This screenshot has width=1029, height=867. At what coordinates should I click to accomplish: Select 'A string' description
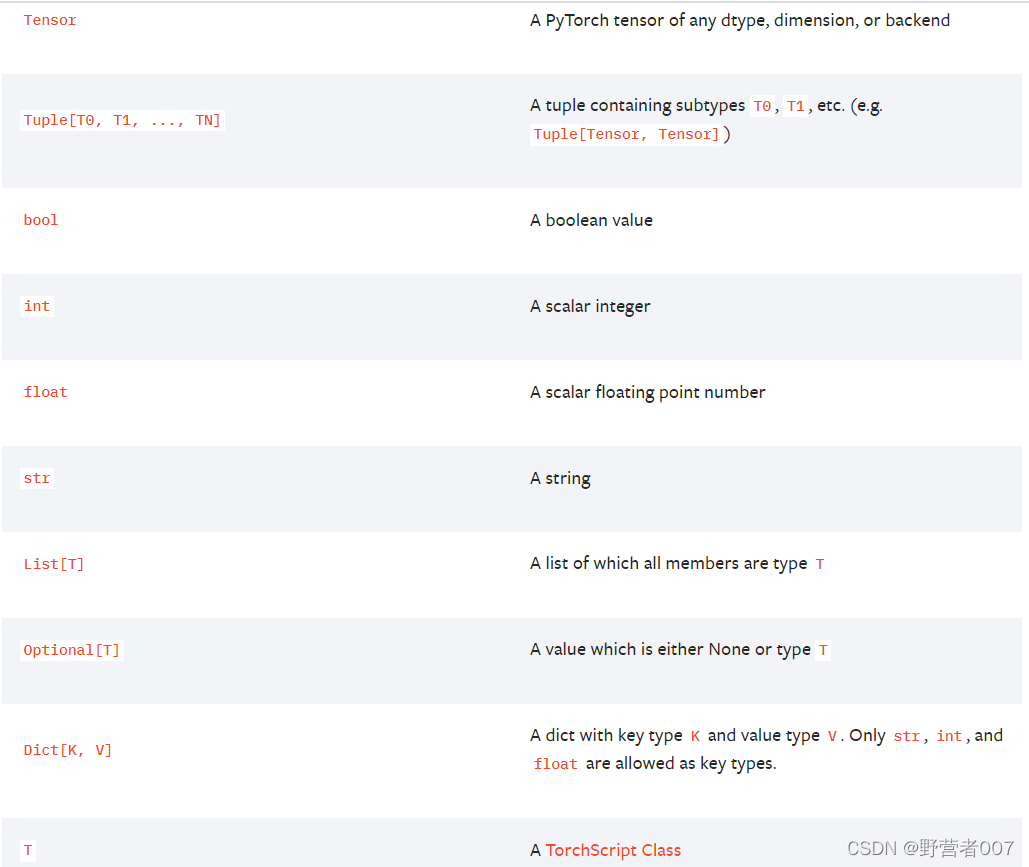[560, 478]
